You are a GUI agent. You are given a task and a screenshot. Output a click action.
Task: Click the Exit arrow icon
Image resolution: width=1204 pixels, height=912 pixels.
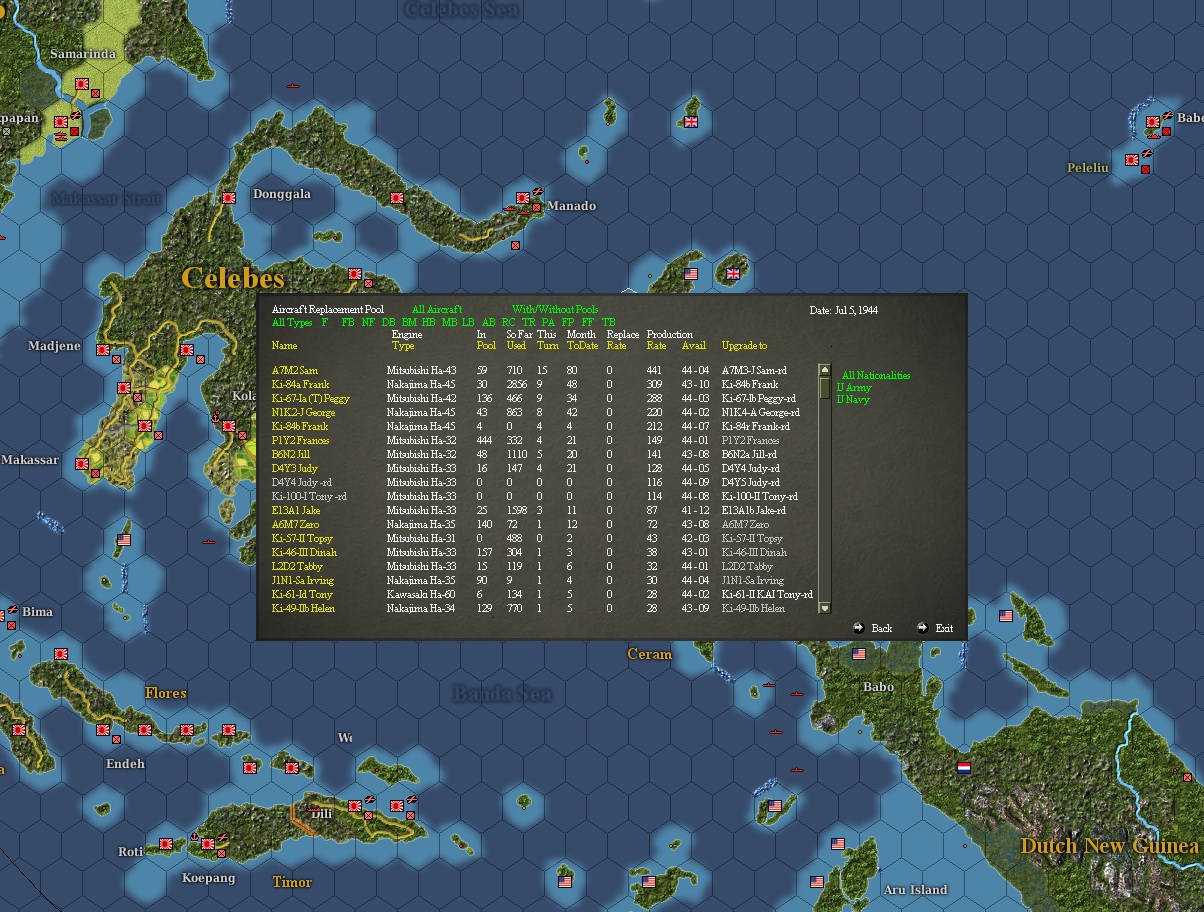click(922, 628)
